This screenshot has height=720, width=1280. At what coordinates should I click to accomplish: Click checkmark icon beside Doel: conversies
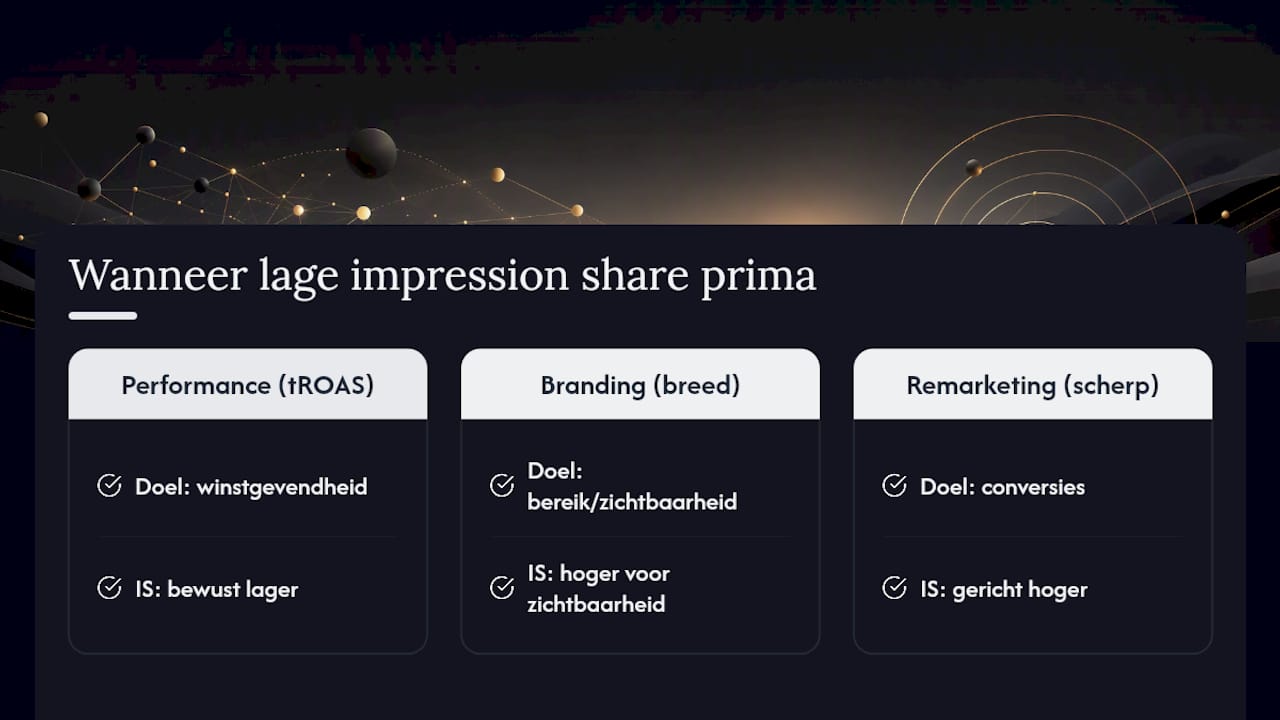point(894,486)
